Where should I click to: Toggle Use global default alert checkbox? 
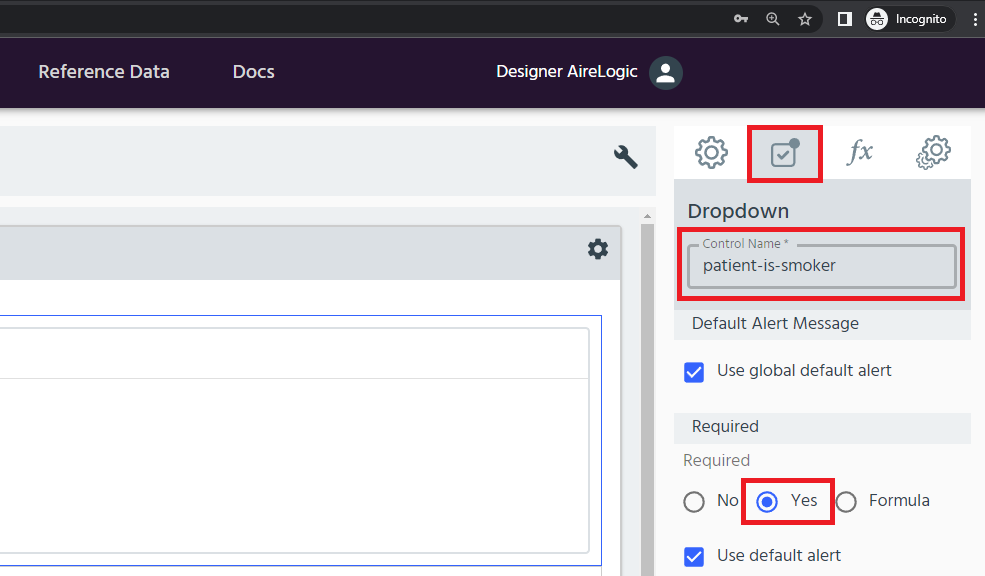pos(694,372)
